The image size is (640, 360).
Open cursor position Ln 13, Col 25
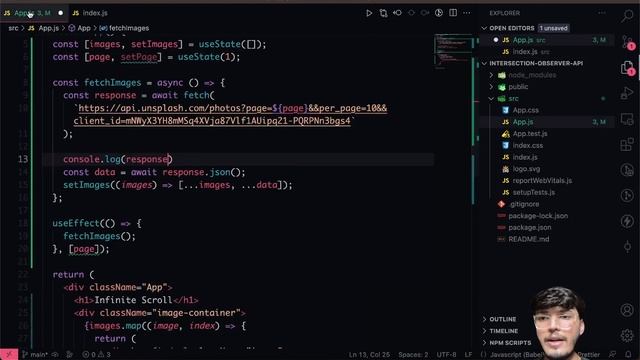[x=369, y=354]
